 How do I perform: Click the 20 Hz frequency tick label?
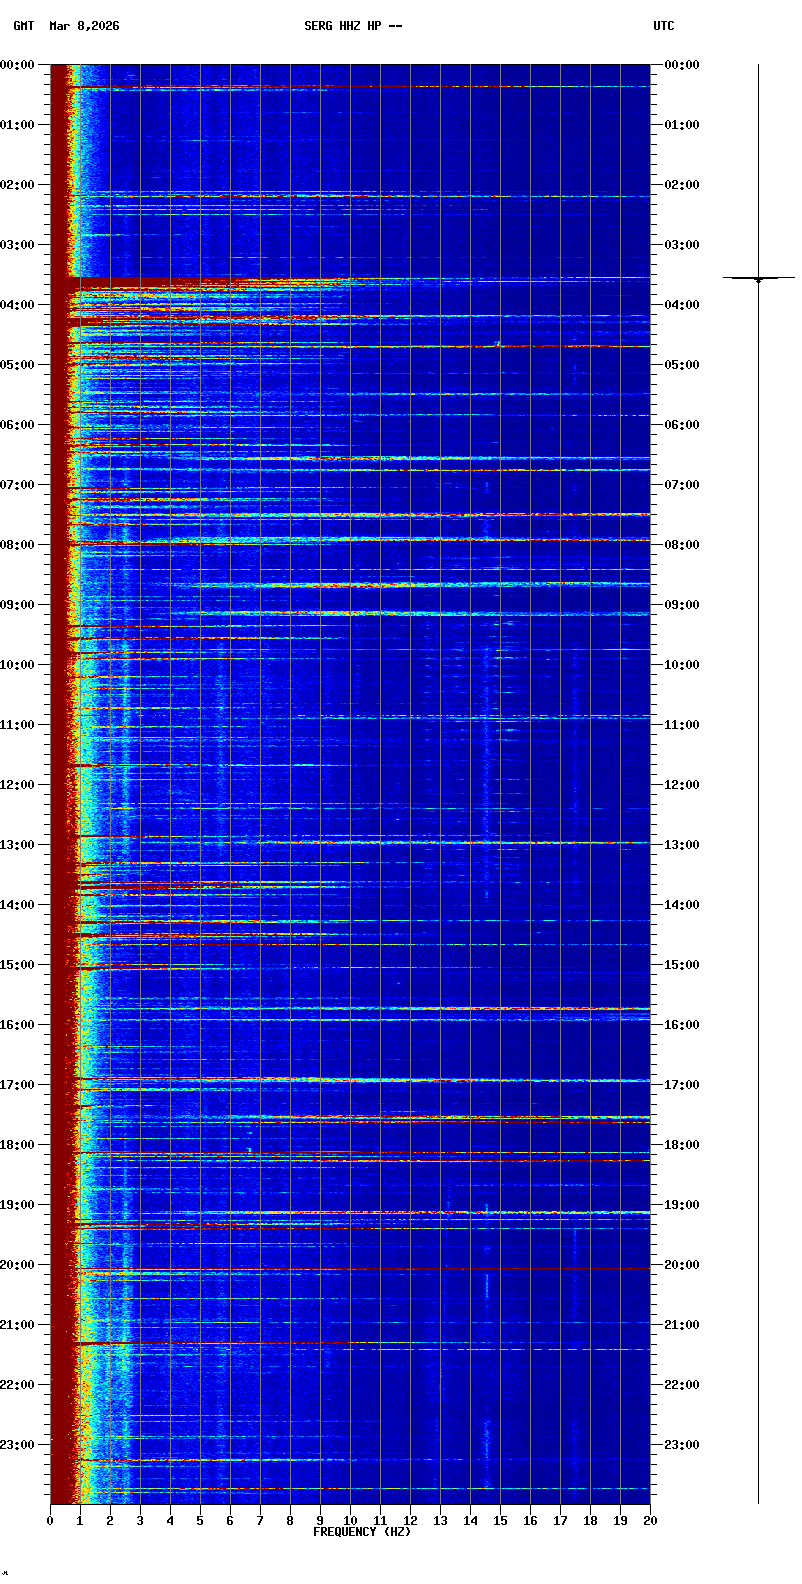click(x=650, y=1521)
